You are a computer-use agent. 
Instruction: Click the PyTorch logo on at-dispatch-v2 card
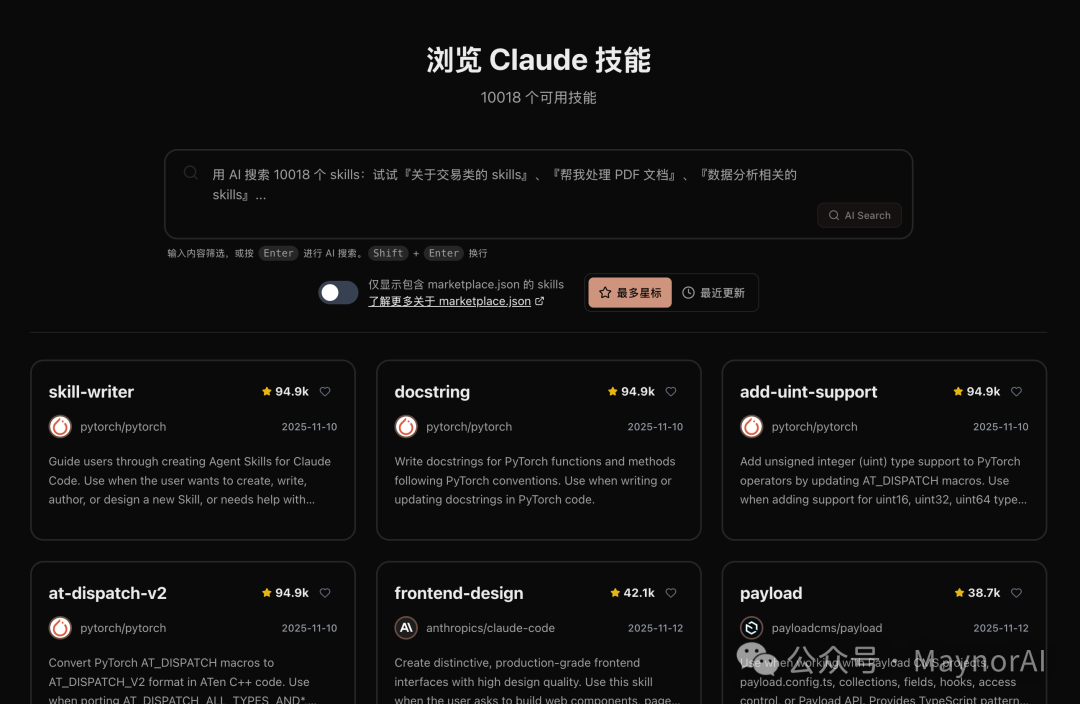(x=61, y=628)
